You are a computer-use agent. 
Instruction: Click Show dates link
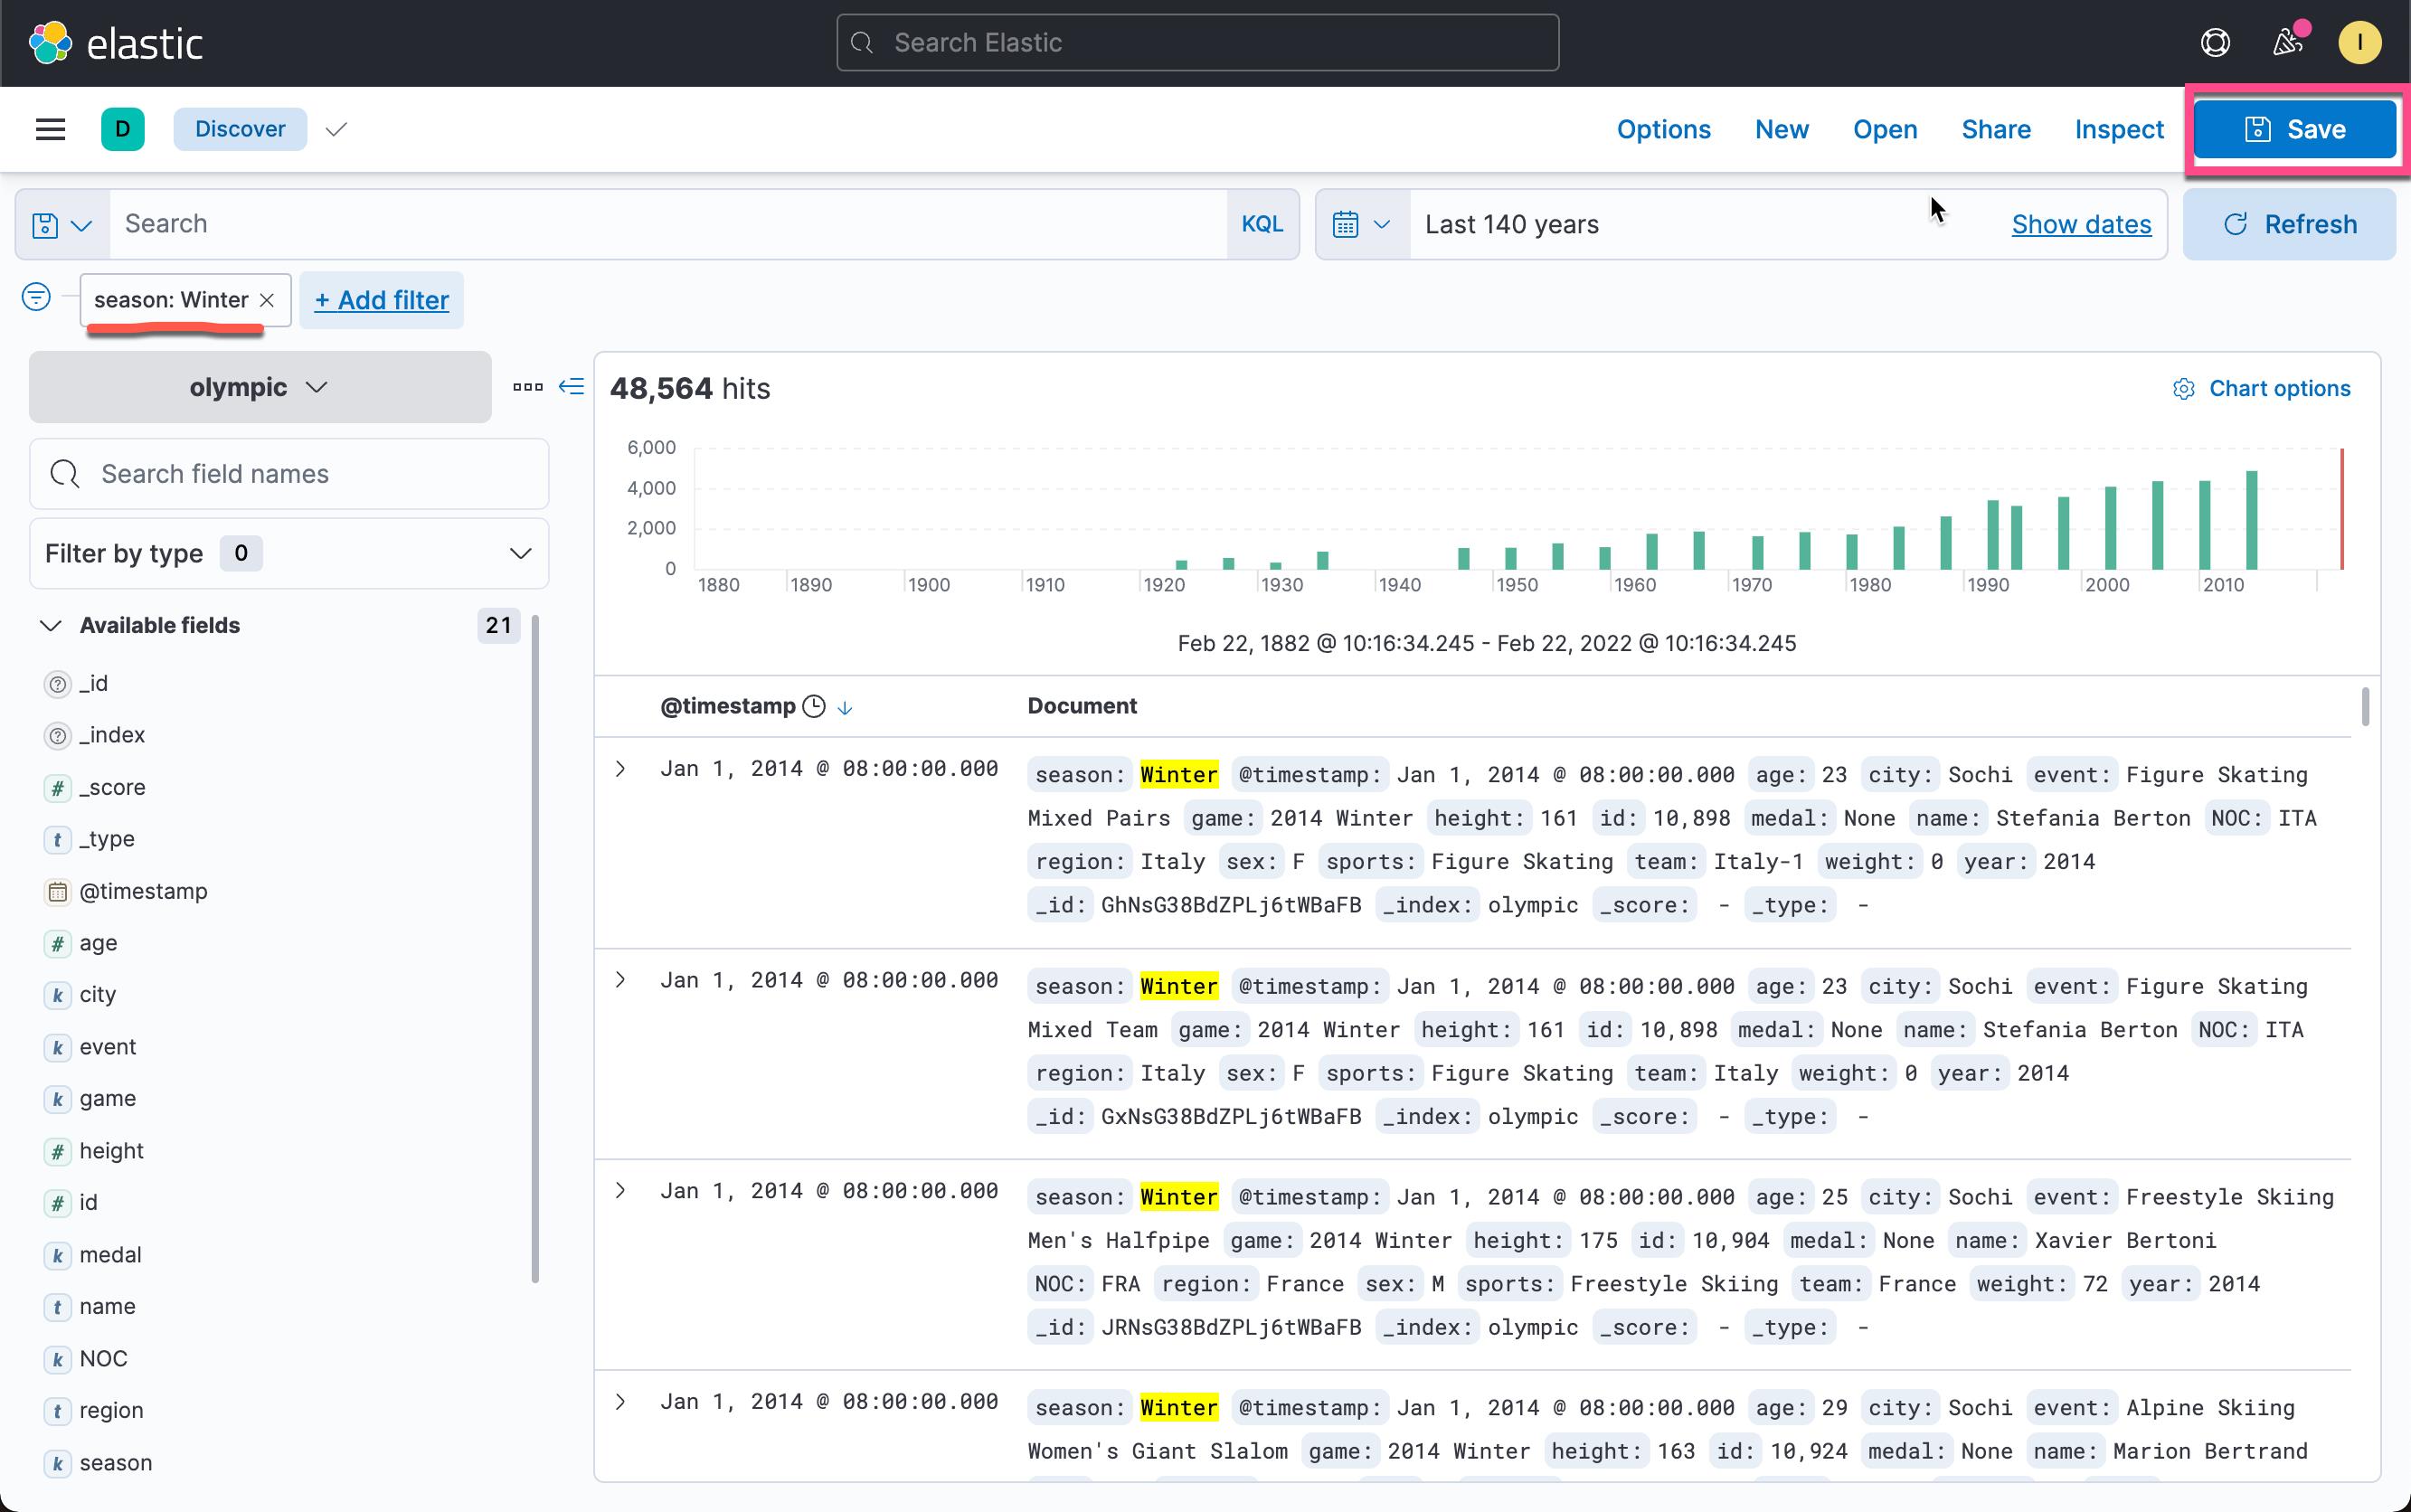[x=2081, y=225]
